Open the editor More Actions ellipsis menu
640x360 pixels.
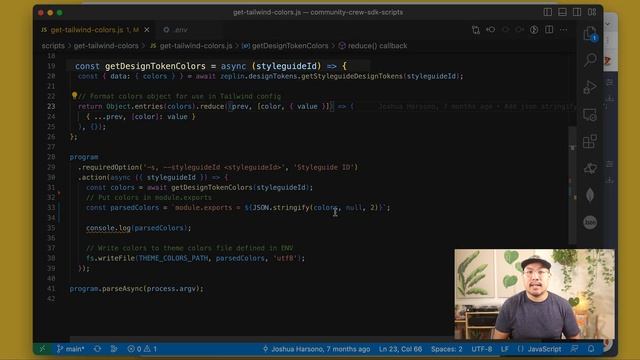(564, 30)
